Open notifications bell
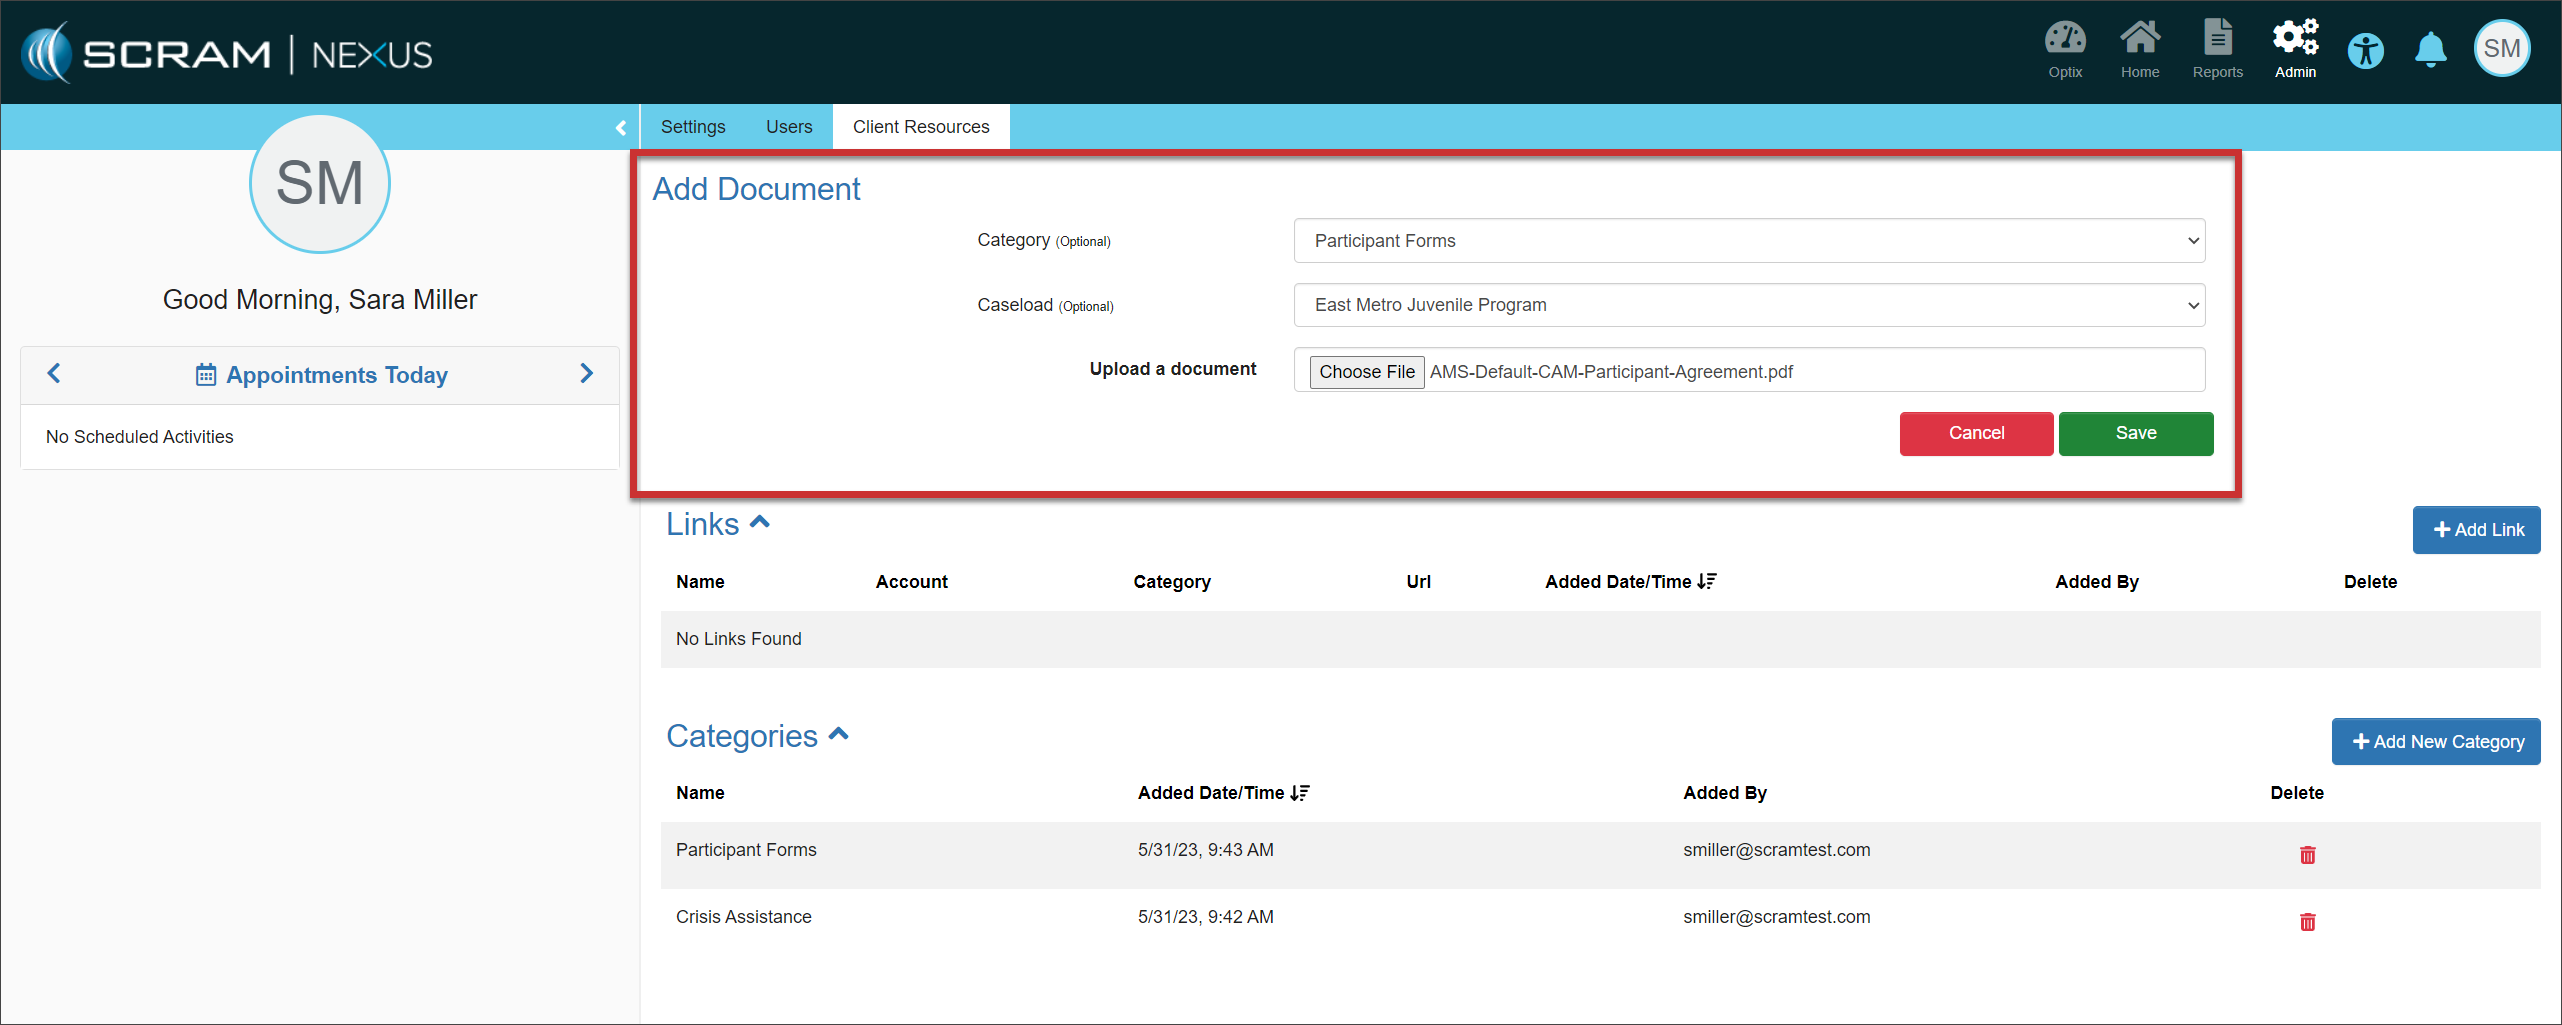Viewport: 2562px width, 1025px height. [2430, 50]
